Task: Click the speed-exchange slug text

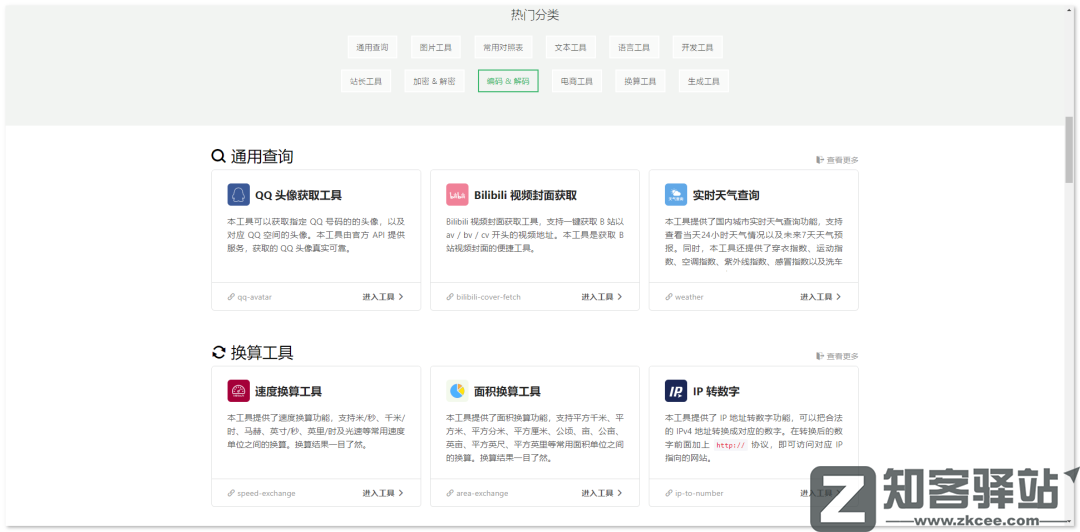Action: click(266, 493)
